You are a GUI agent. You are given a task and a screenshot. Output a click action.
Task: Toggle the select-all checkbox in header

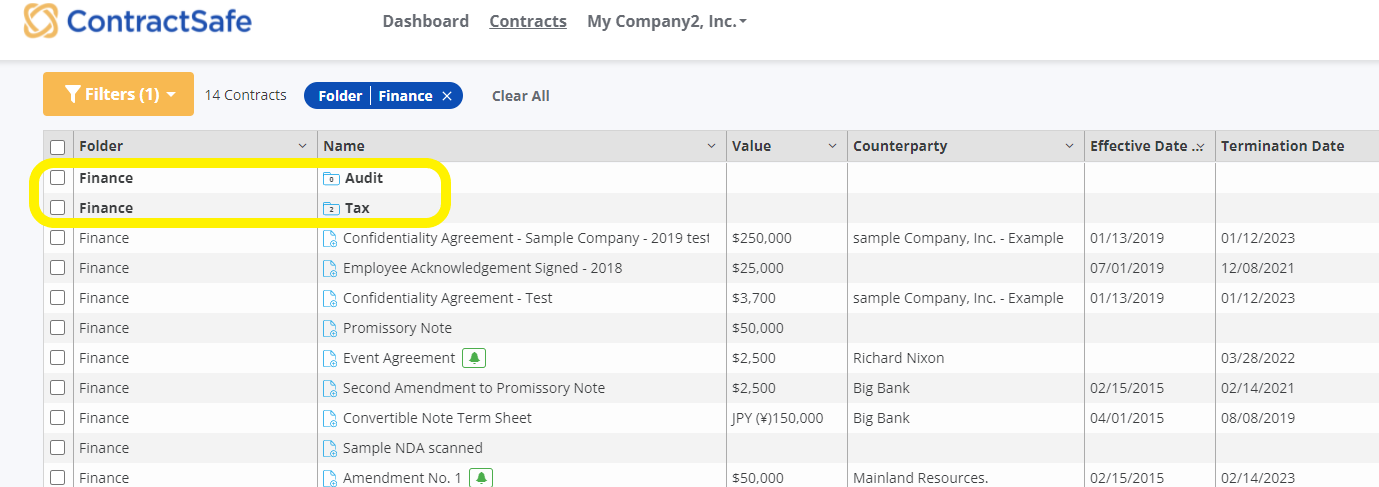58,147
